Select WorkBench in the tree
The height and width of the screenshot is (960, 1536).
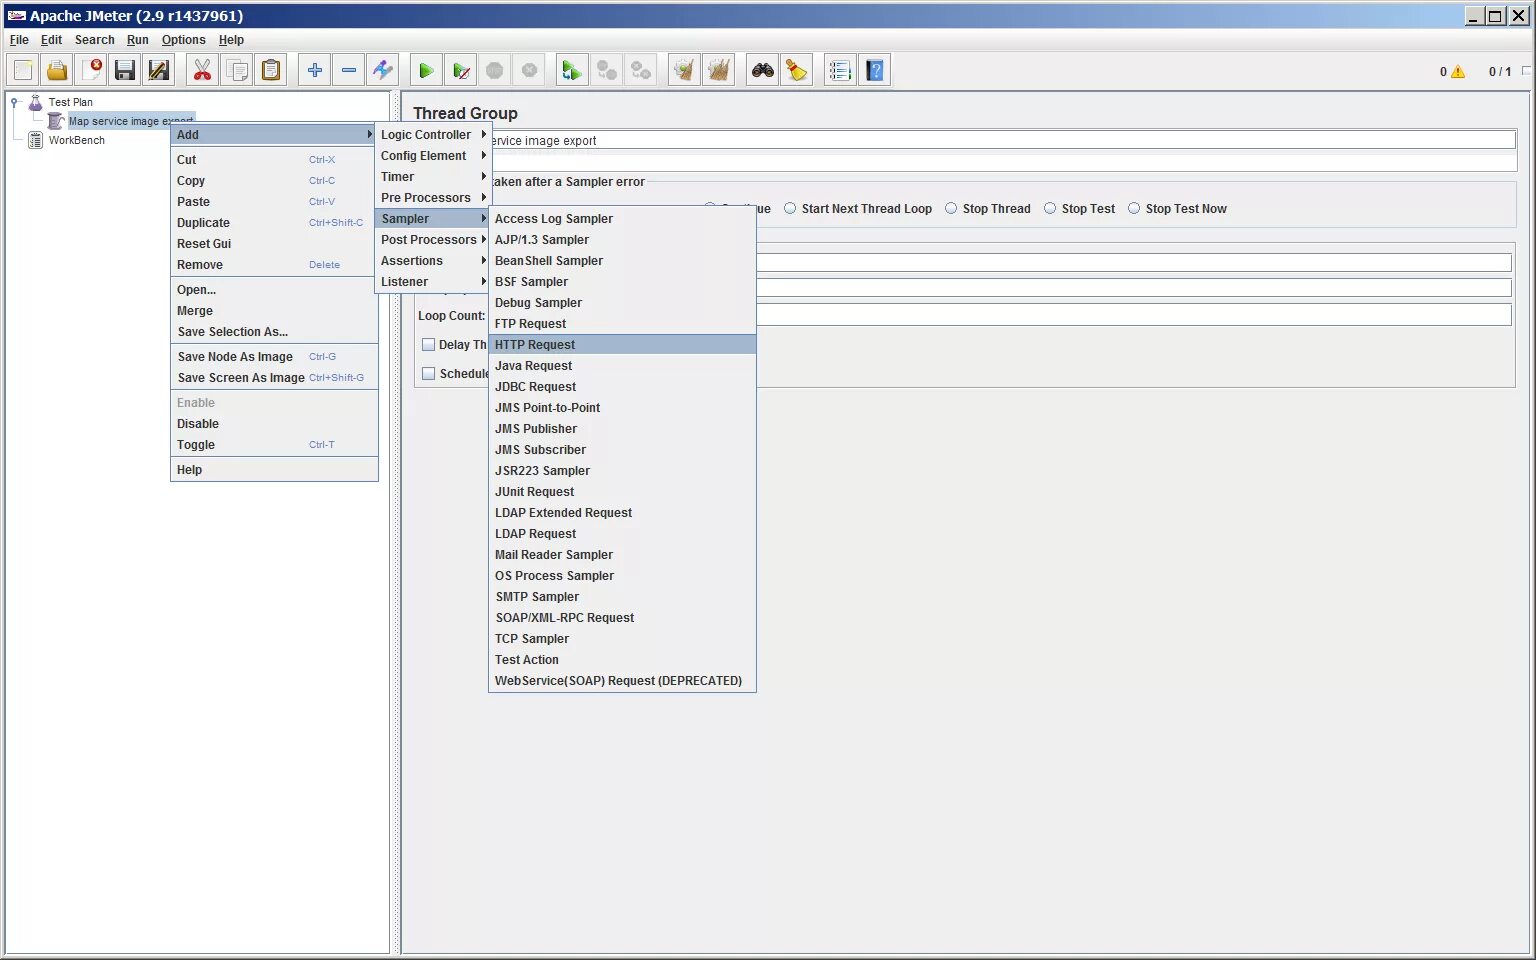pos(76,140)
